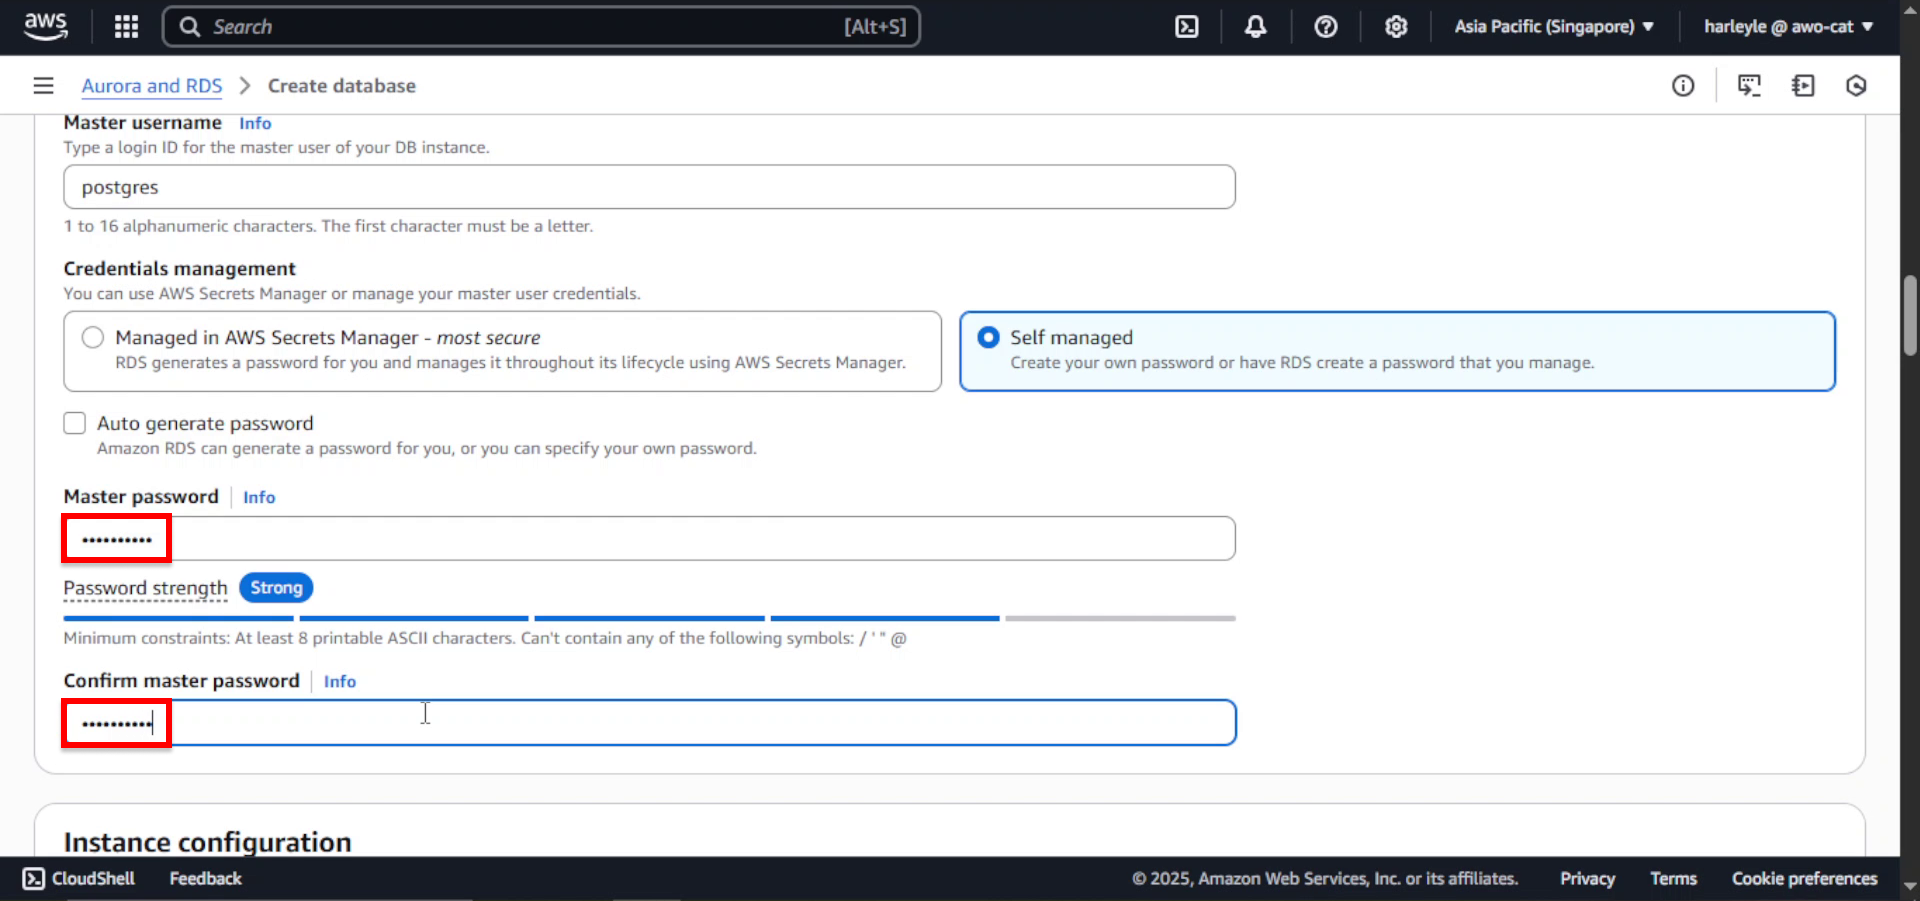The height and width of the screenshot is (901, 1920).
Task: Click the Strong password strength badge
Action: tap(276, 588)
